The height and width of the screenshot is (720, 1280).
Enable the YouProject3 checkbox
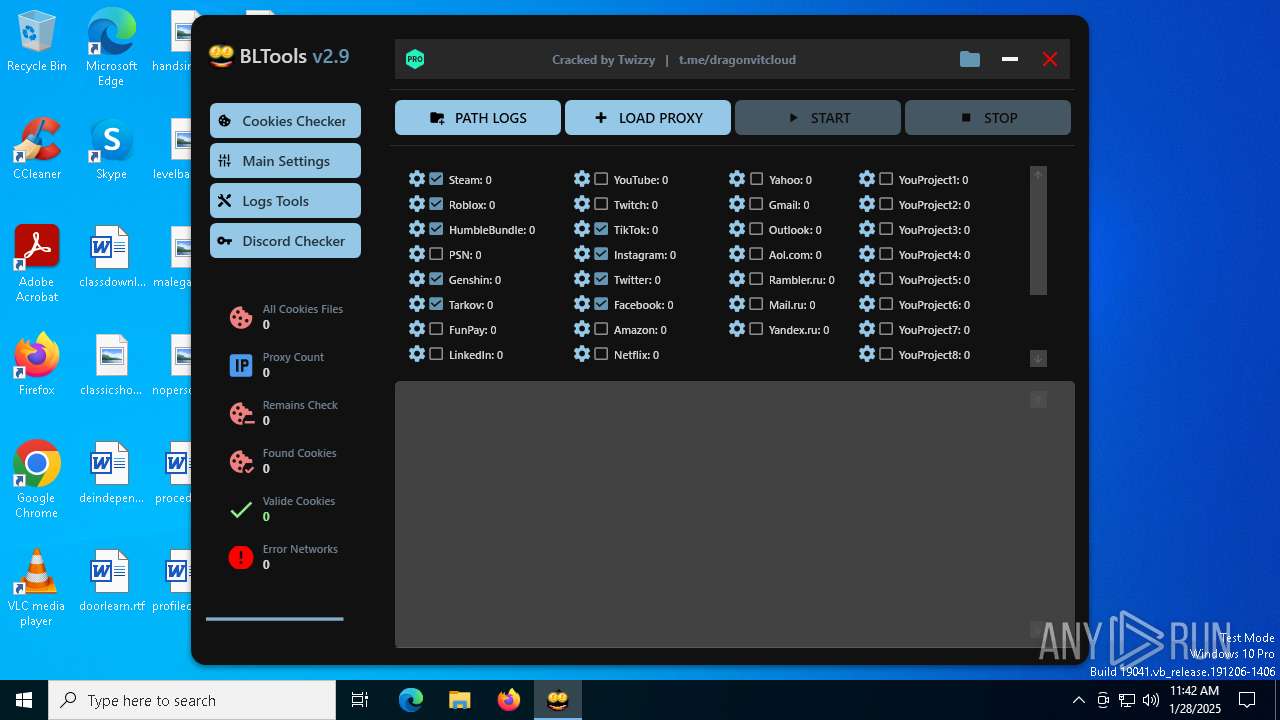click(x=886, y=229)
